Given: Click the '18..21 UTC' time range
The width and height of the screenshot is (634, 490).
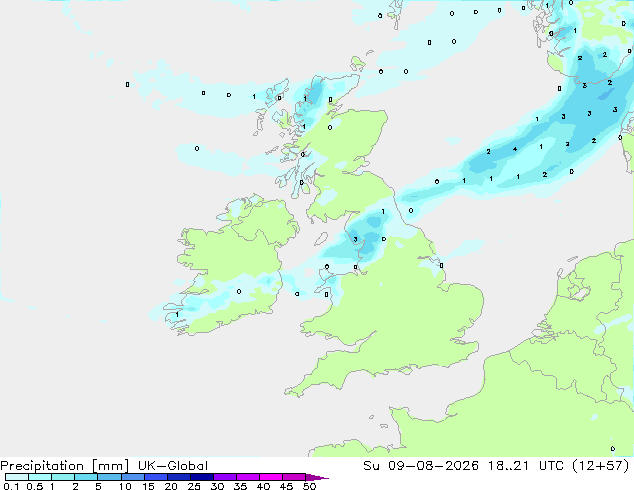Looking at the screenshot, I should (526, 466).
